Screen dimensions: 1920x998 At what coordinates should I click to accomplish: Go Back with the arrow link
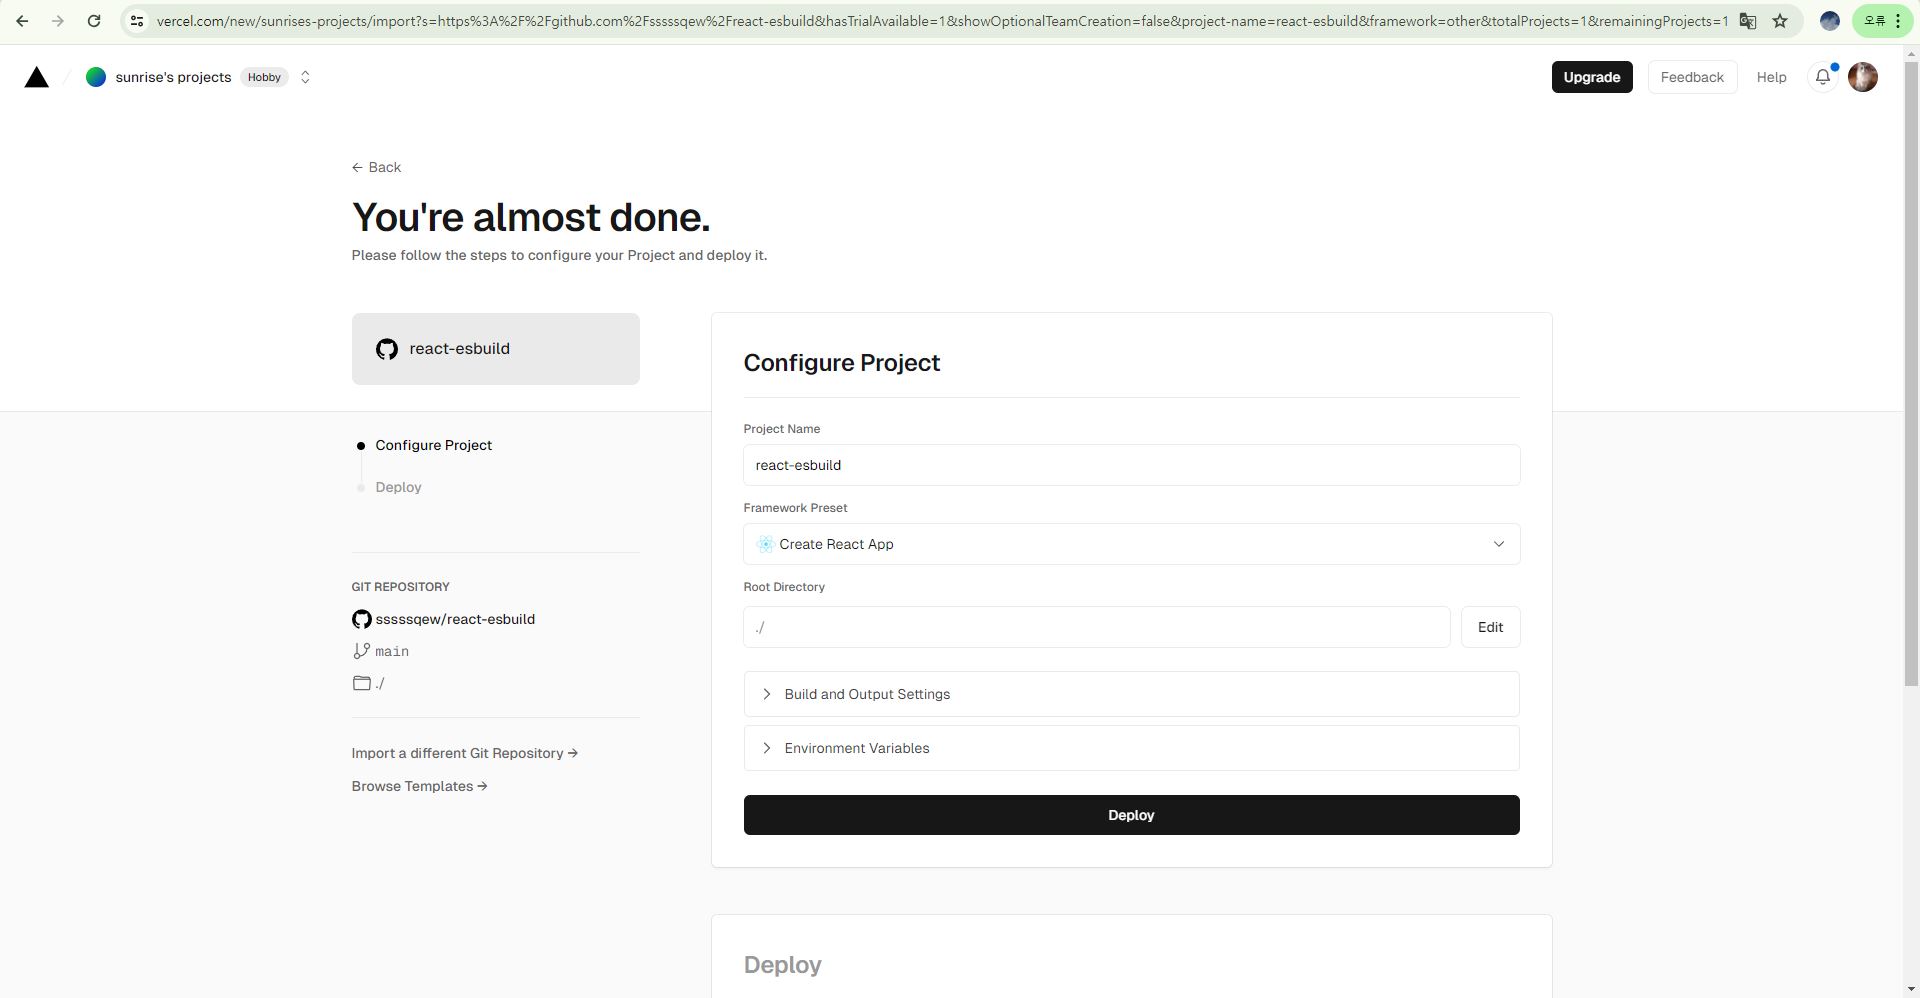point(376,167)
